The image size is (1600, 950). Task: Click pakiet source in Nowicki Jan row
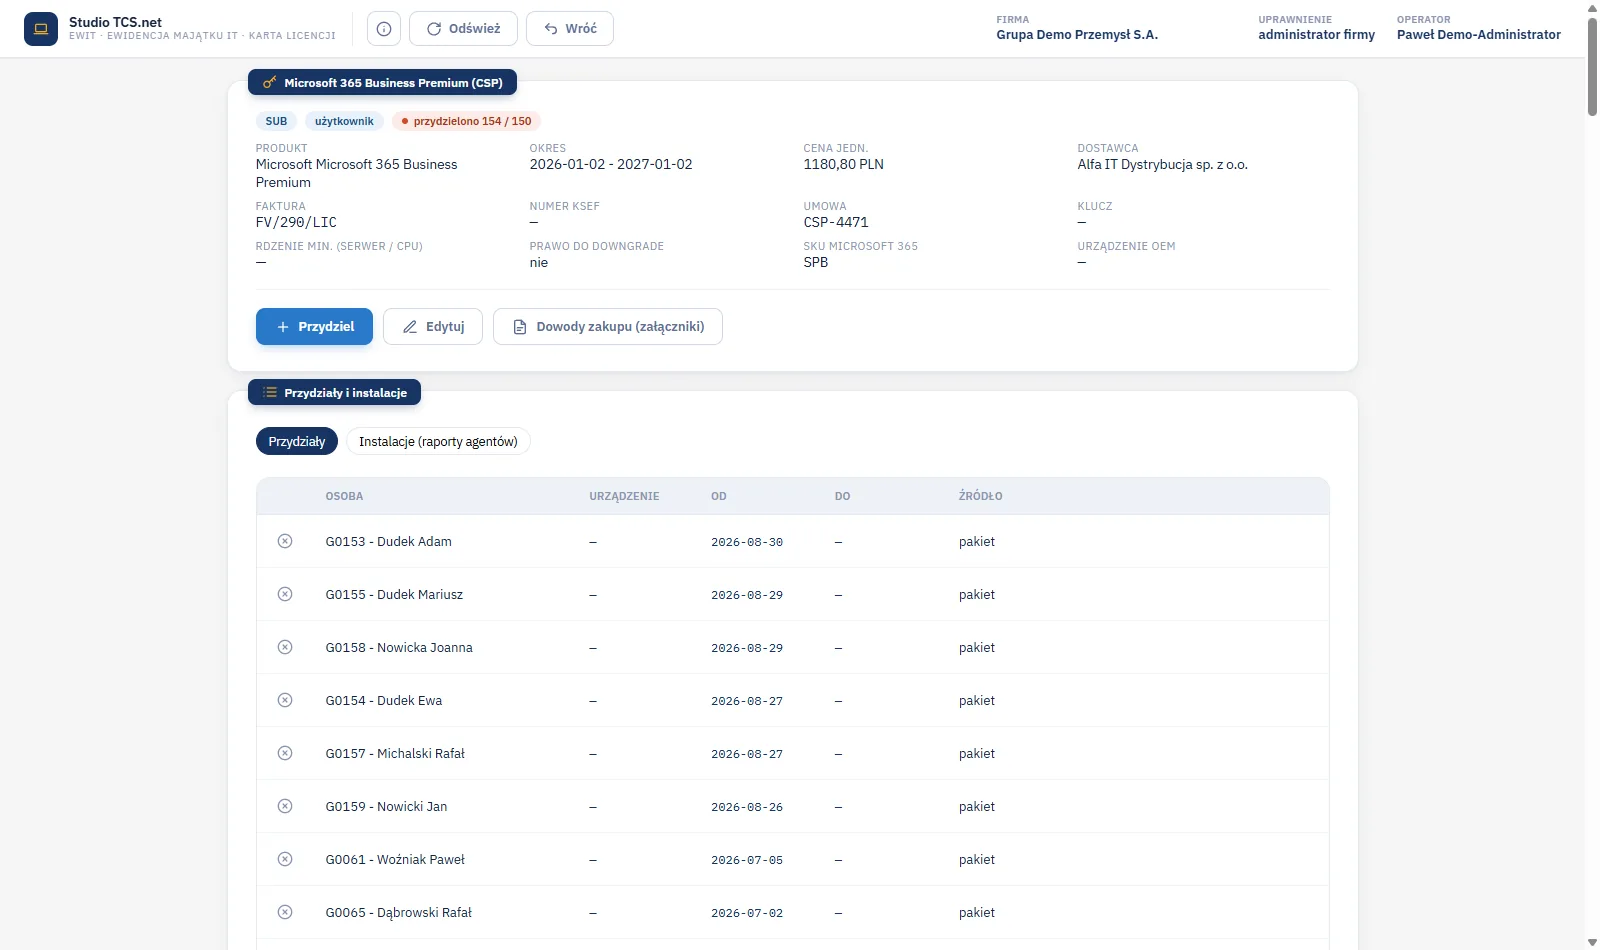pos(977,806)
